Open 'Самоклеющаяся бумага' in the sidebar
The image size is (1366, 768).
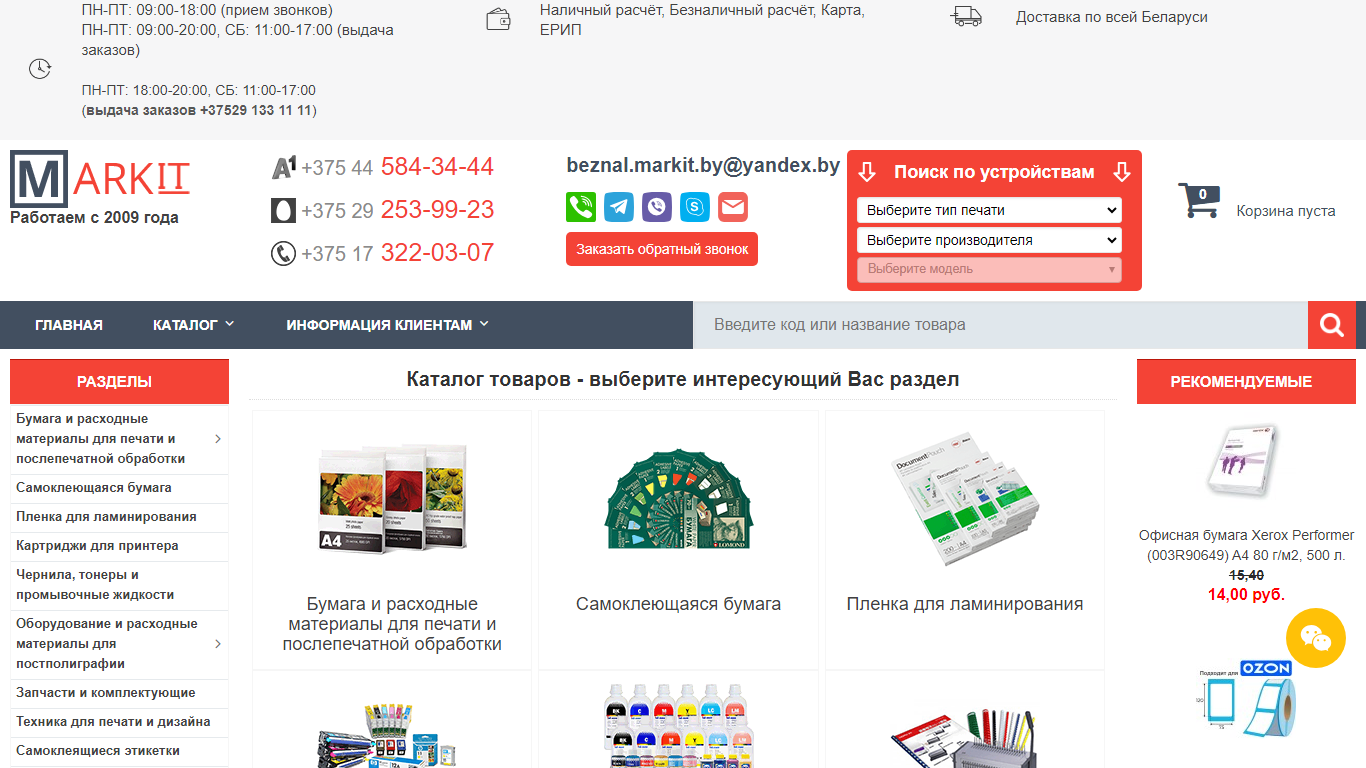point(94,488)
